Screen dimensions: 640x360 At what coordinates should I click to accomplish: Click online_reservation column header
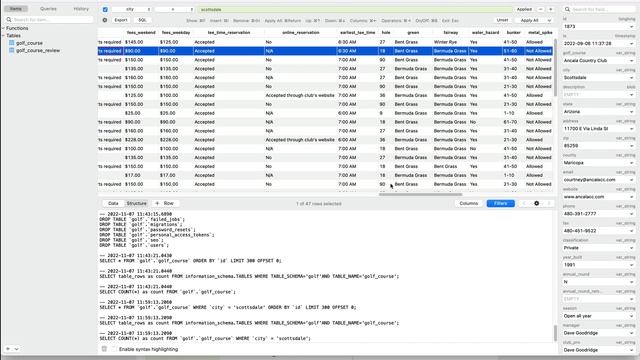click(301, 32)
